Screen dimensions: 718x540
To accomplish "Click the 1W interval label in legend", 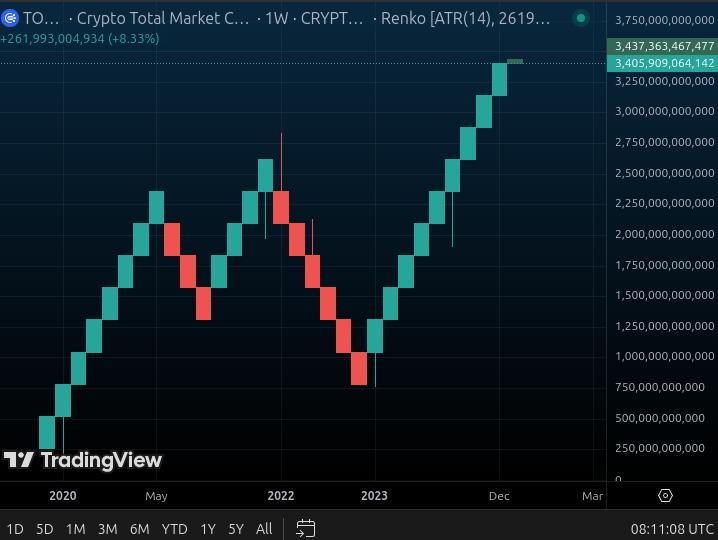I will pos(277,18).
